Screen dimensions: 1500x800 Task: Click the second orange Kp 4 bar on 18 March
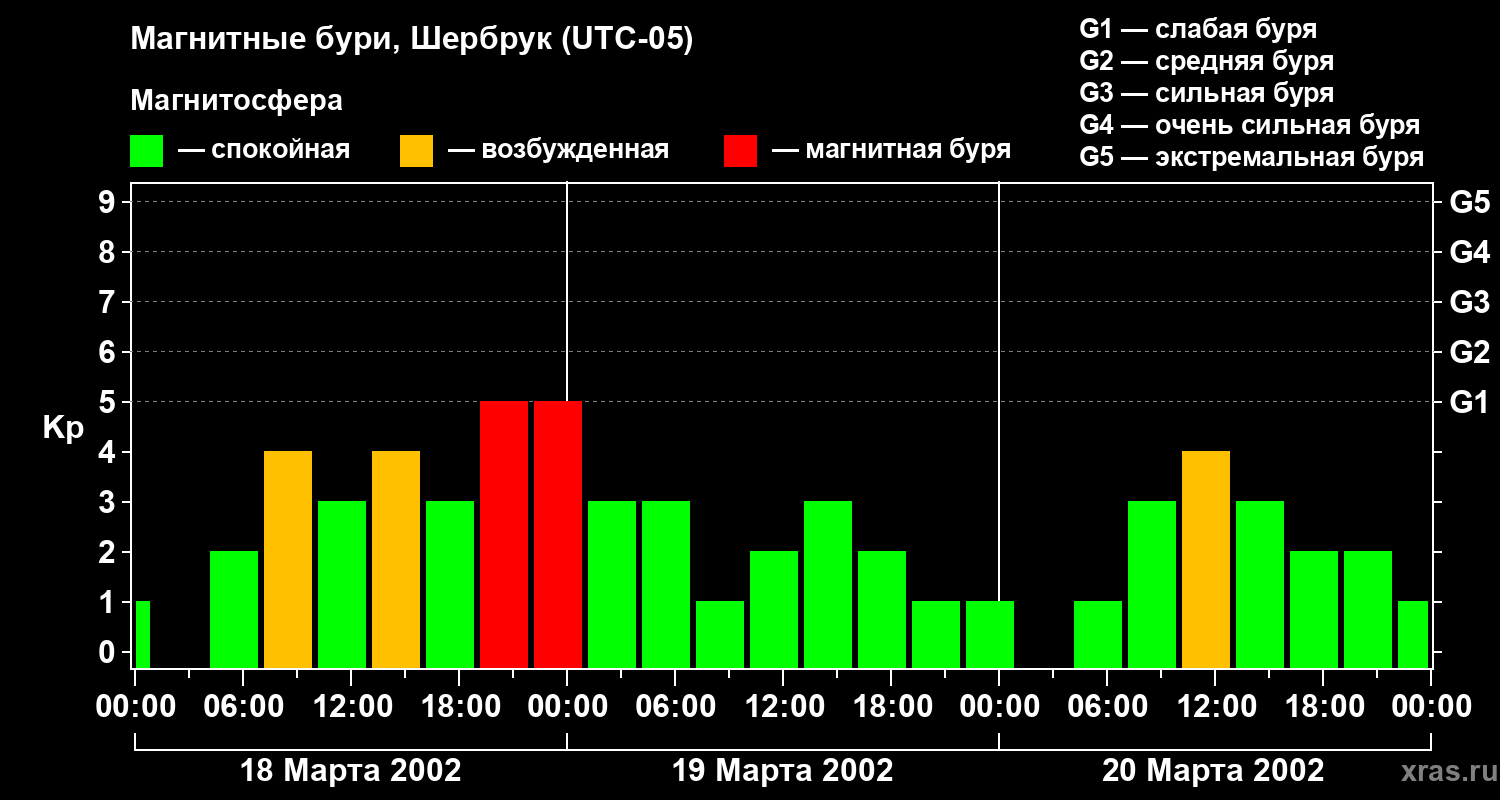[x=396, y=559]
